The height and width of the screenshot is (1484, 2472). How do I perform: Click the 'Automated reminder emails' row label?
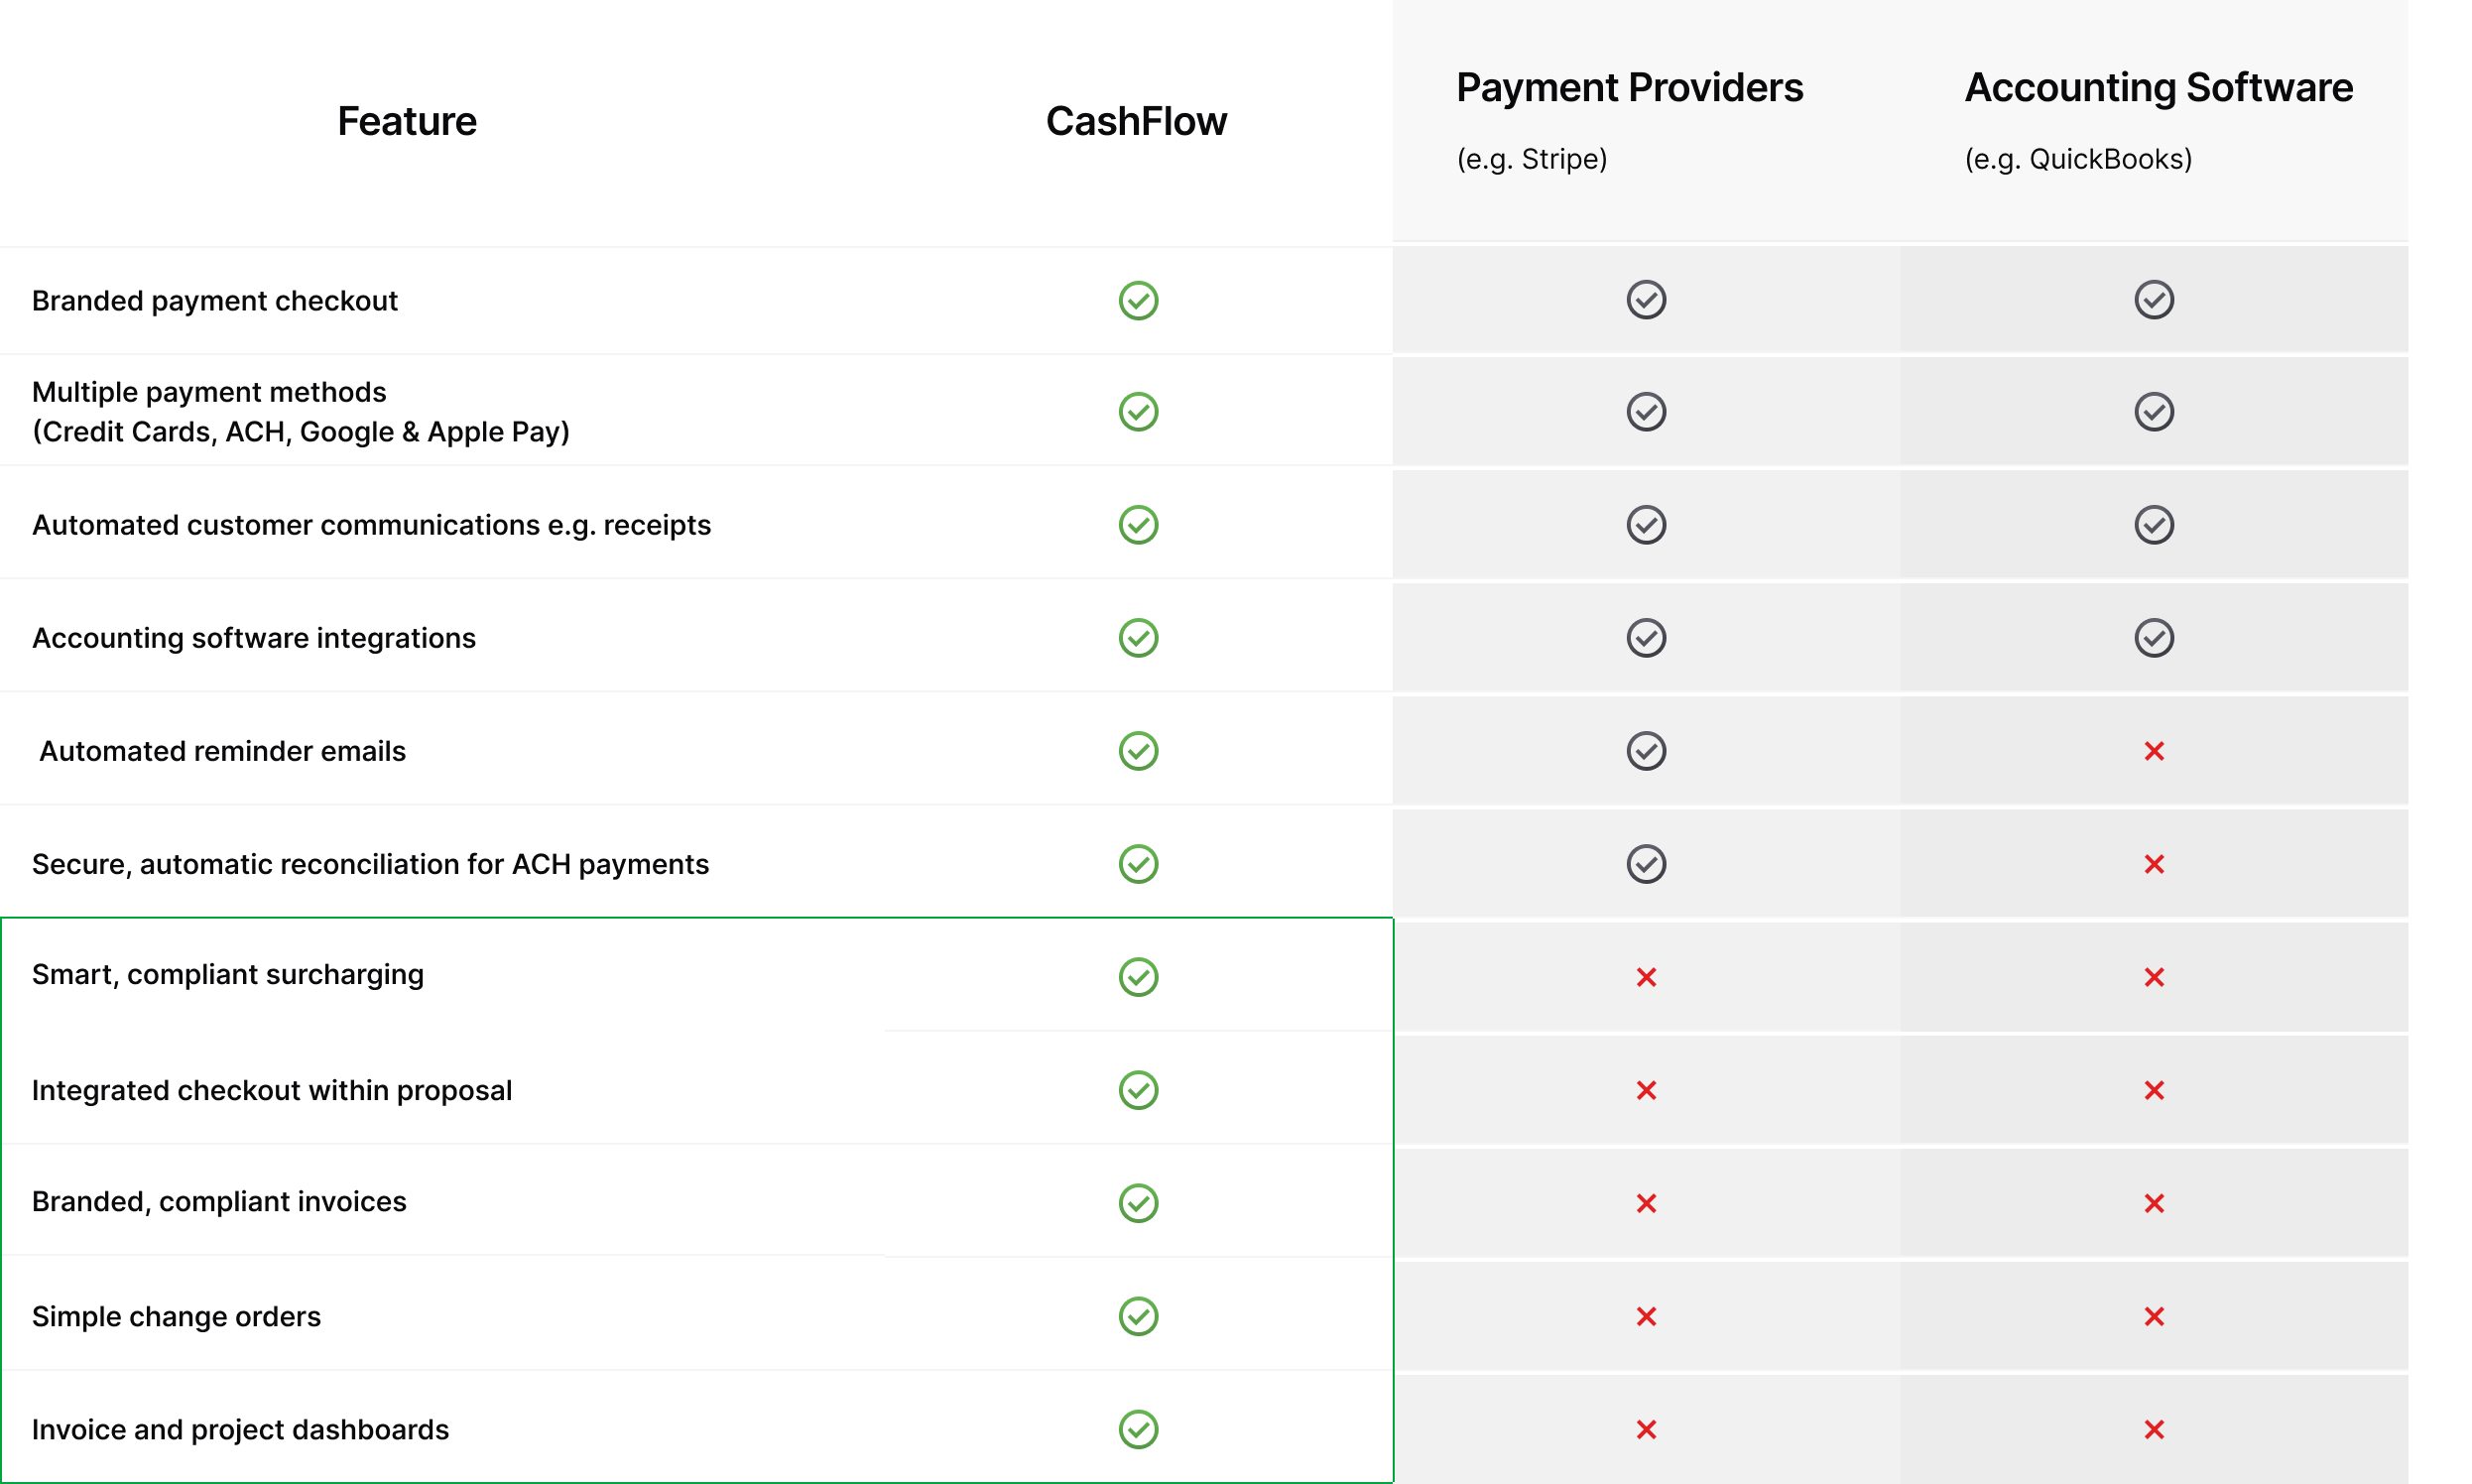(222, 751)
